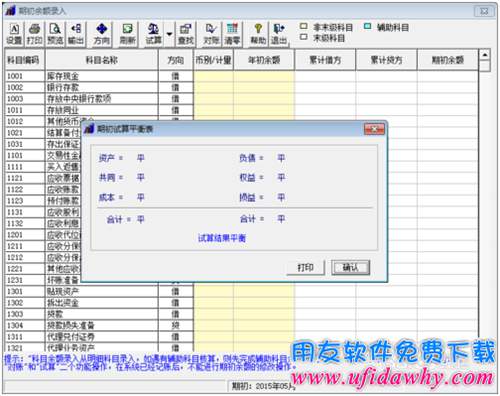
Task: Confirm the dialog with 确认 button
Action: point(350,267)
